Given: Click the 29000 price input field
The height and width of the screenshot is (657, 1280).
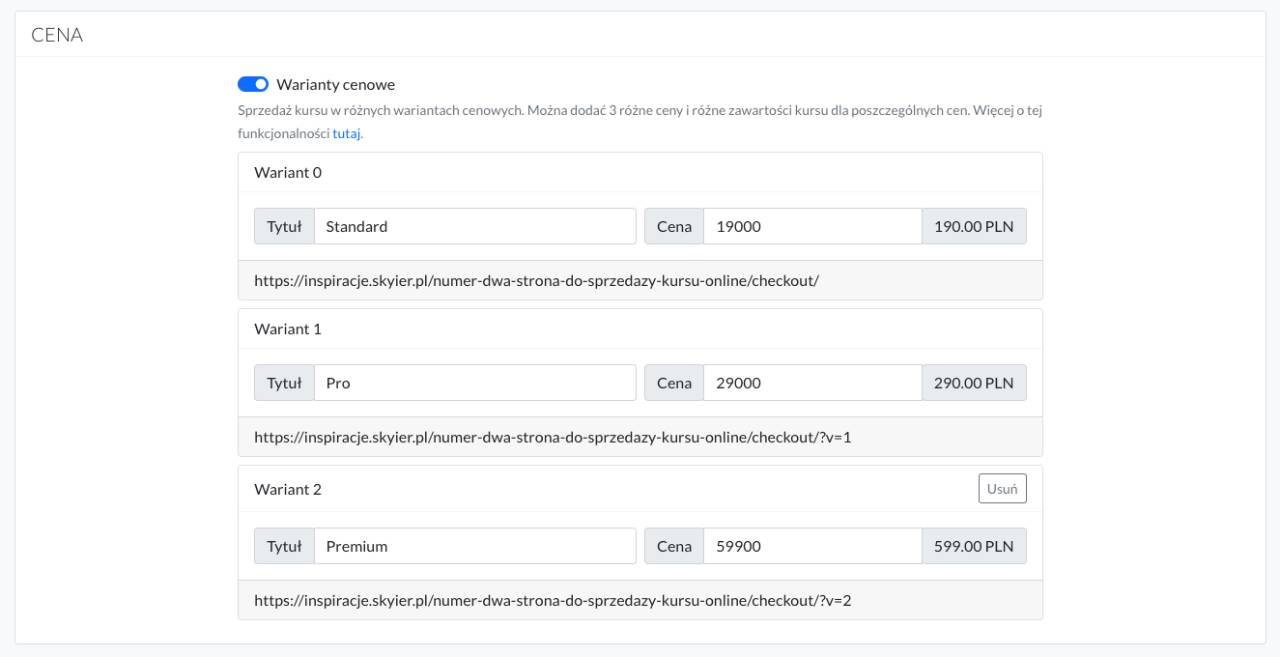Looking at the screenshot, I should pyautogui.click(x=812, y=383).
